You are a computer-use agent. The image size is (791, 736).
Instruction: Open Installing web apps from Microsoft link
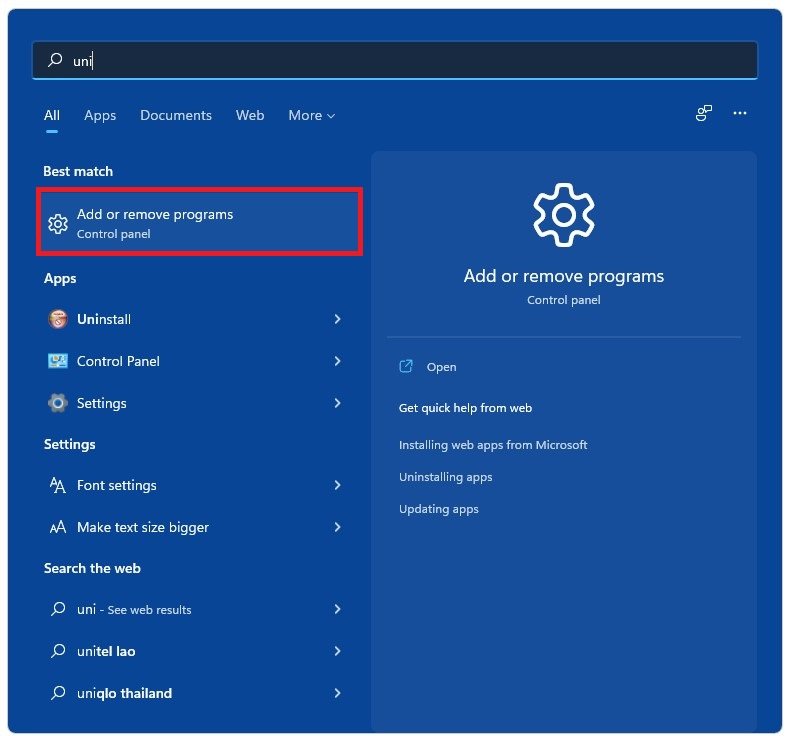[493, 445]
